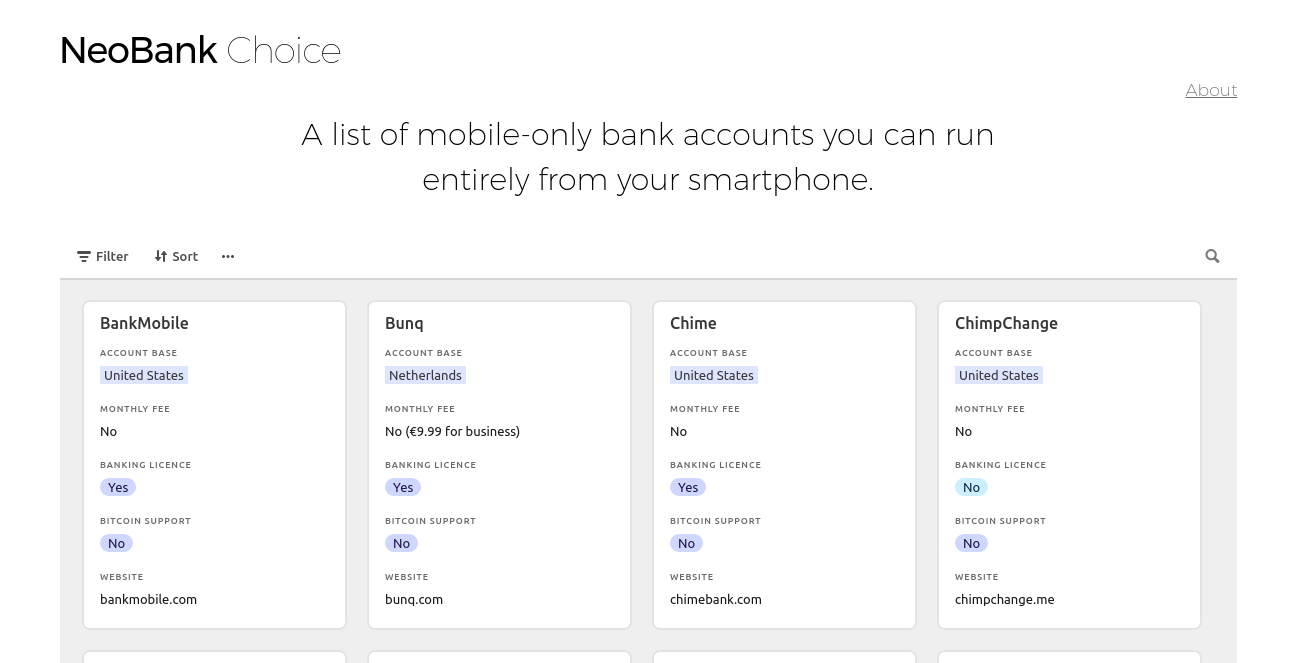Open the BankMobile card title
Screen dimensions: 1296x663
coord(144,323)
